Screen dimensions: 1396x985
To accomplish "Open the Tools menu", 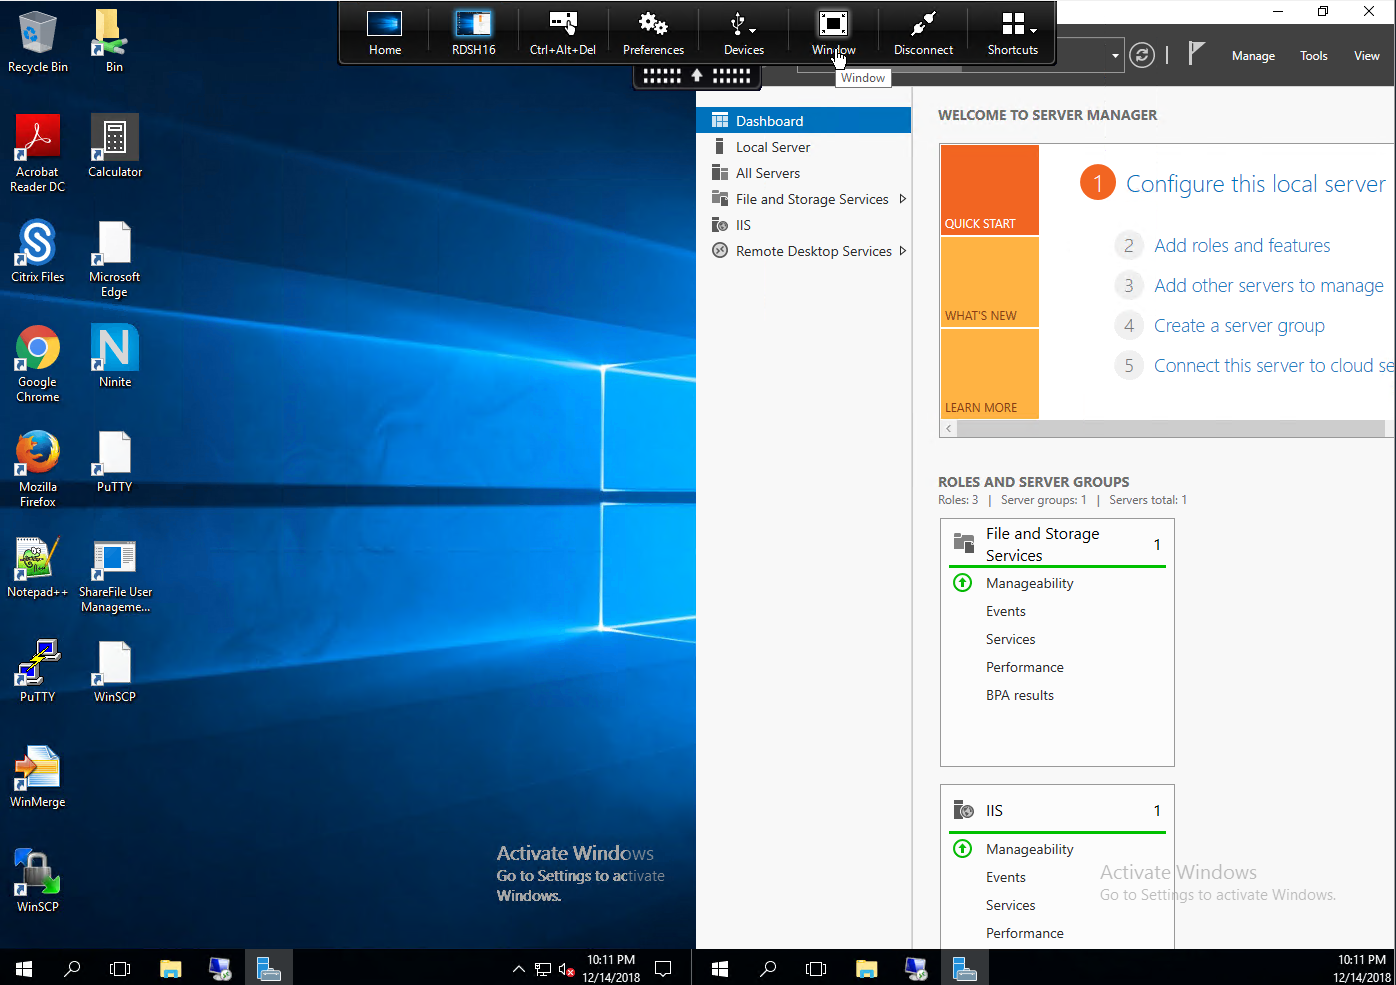I will pyautogui.click(x=1313, y=56).
